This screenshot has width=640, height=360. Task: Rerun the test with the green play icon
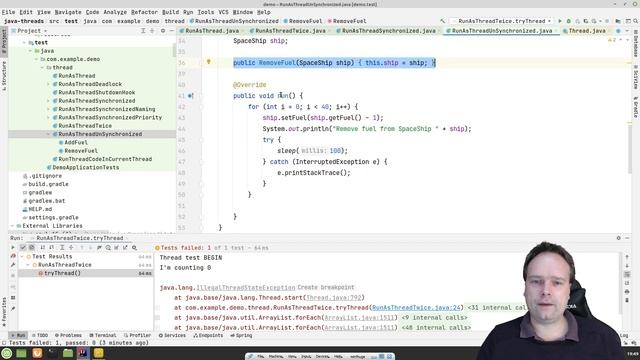[x=13, y=247]
